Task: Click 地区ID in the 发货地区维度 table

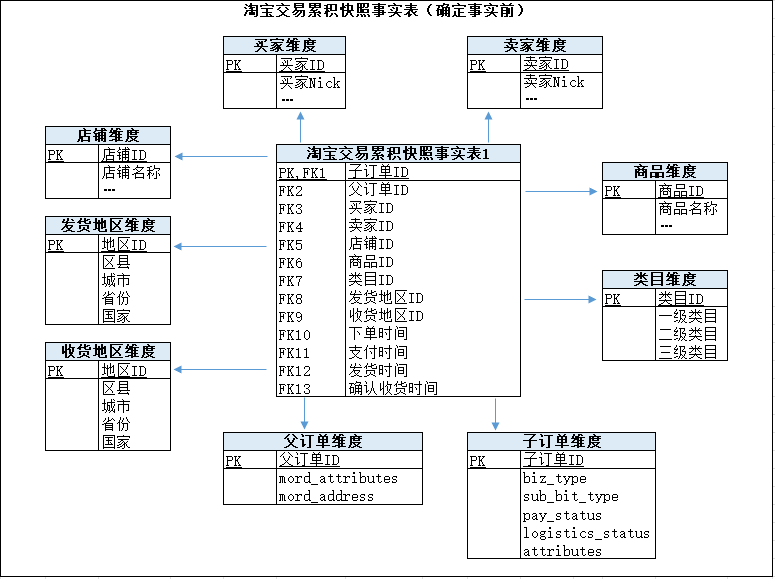Action: [x=124, y=245]
